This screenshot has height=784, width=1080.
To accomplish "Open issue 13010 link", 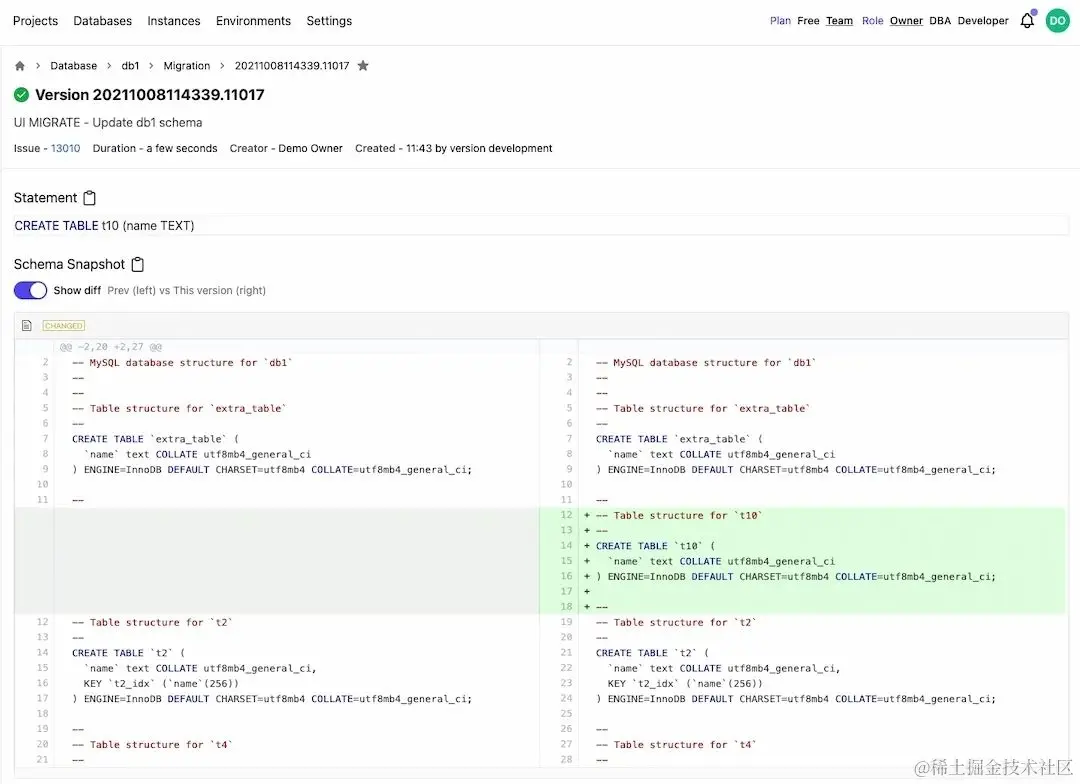I will (x=65, y=148).
